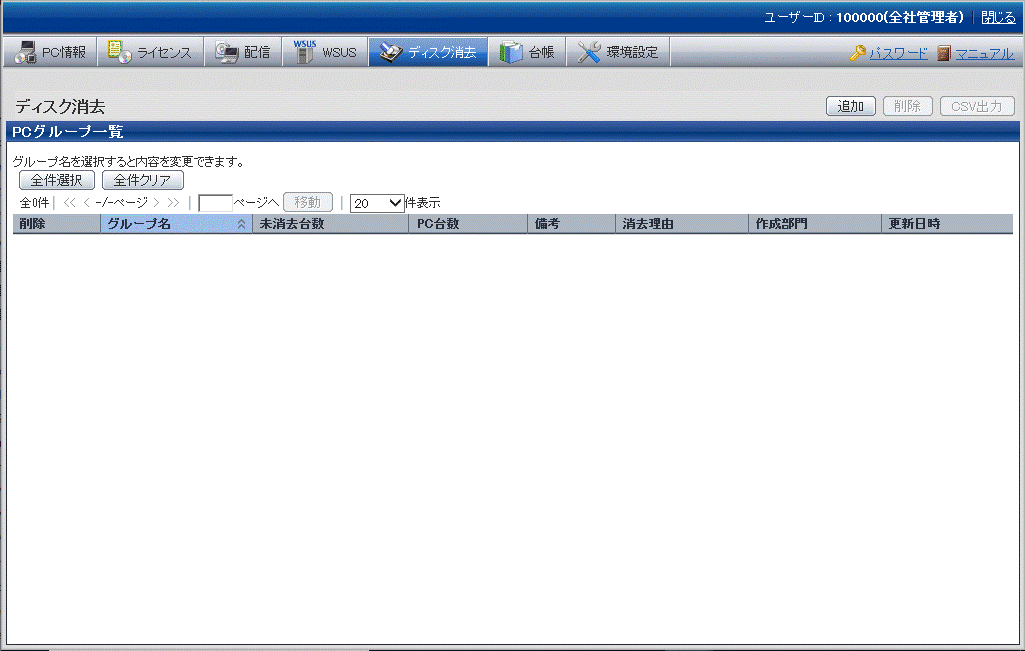Click the 作成部門 column header
The height and width of the screenshot is (651, 1025).
pyautogui.click(x=815, y=224)
